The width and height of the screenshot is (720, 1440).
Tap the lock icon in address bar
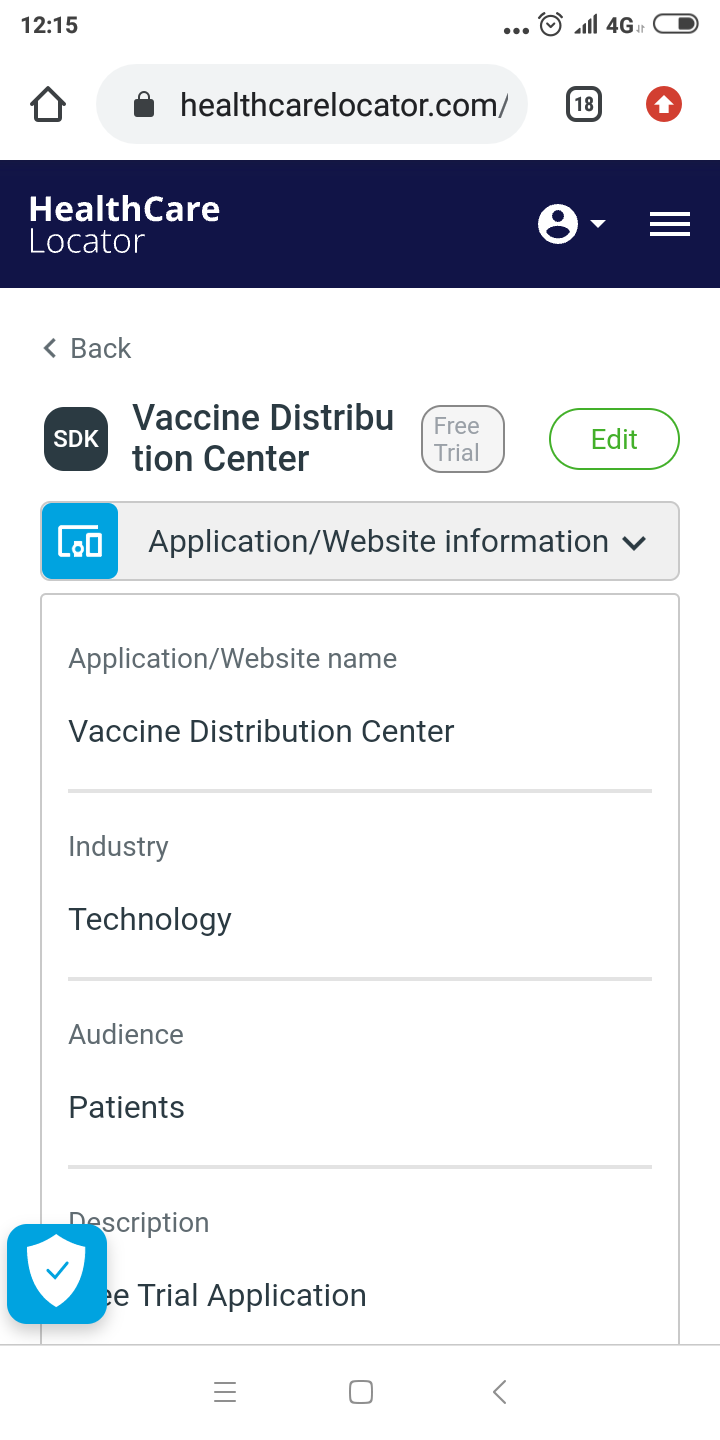point(144,104)
